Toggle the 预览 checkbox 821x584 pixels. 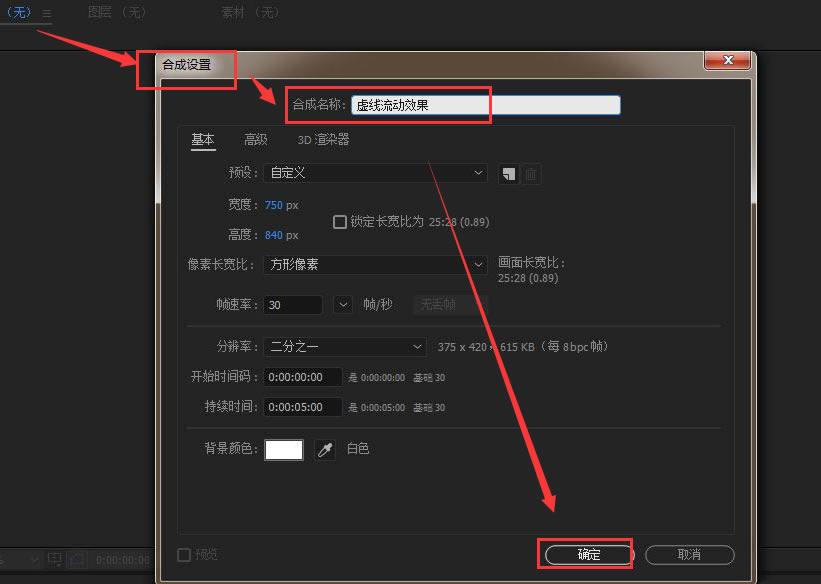(184, 555)
